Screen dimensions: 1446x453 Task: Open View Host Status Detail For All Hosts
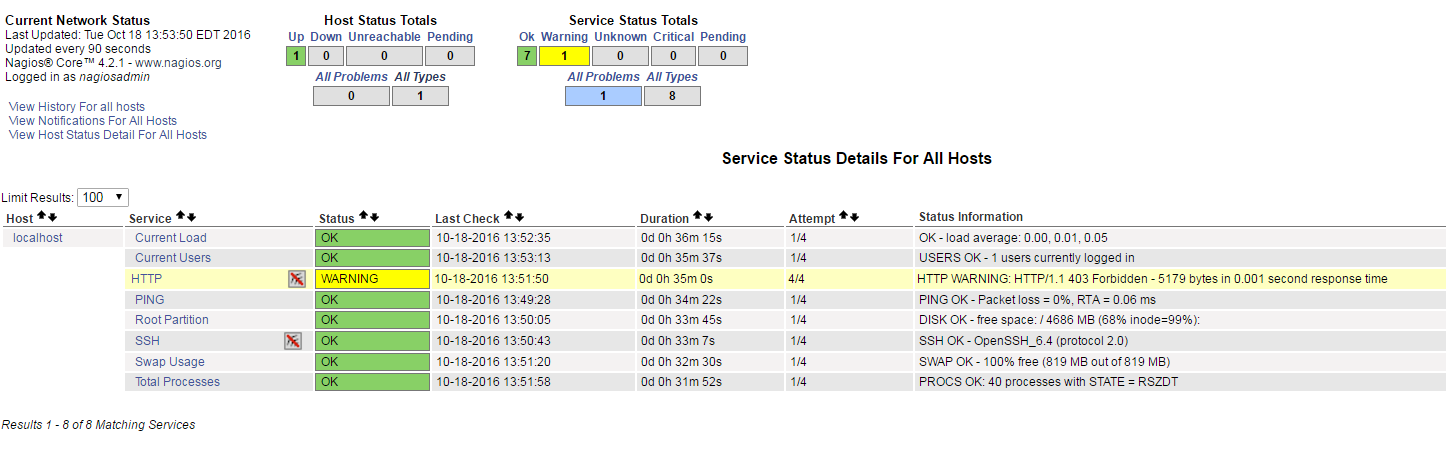(108, 135)
